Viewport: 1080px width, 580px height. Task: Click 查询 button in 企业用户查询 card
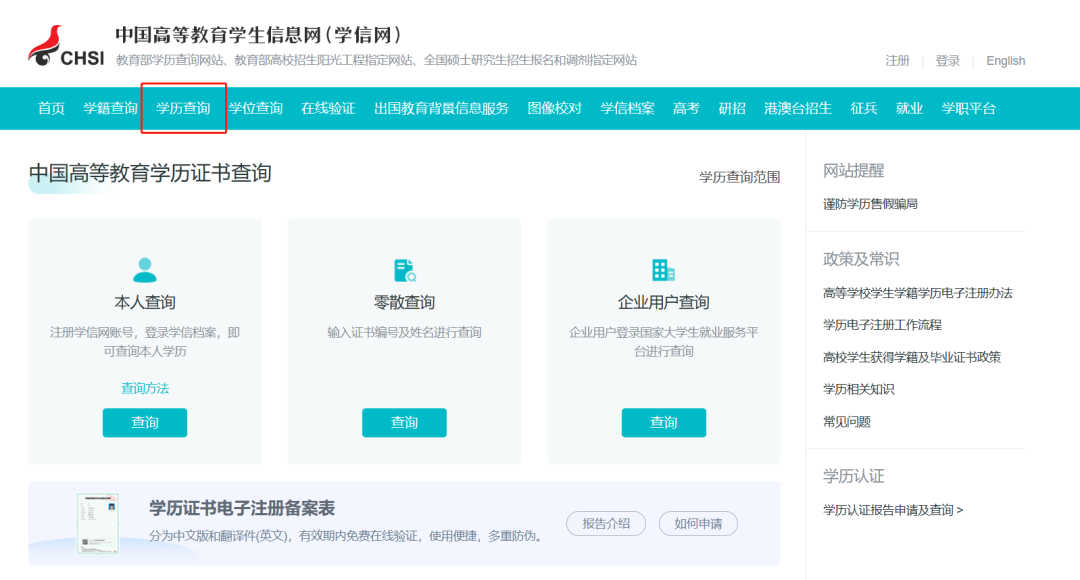pos(663,422)
